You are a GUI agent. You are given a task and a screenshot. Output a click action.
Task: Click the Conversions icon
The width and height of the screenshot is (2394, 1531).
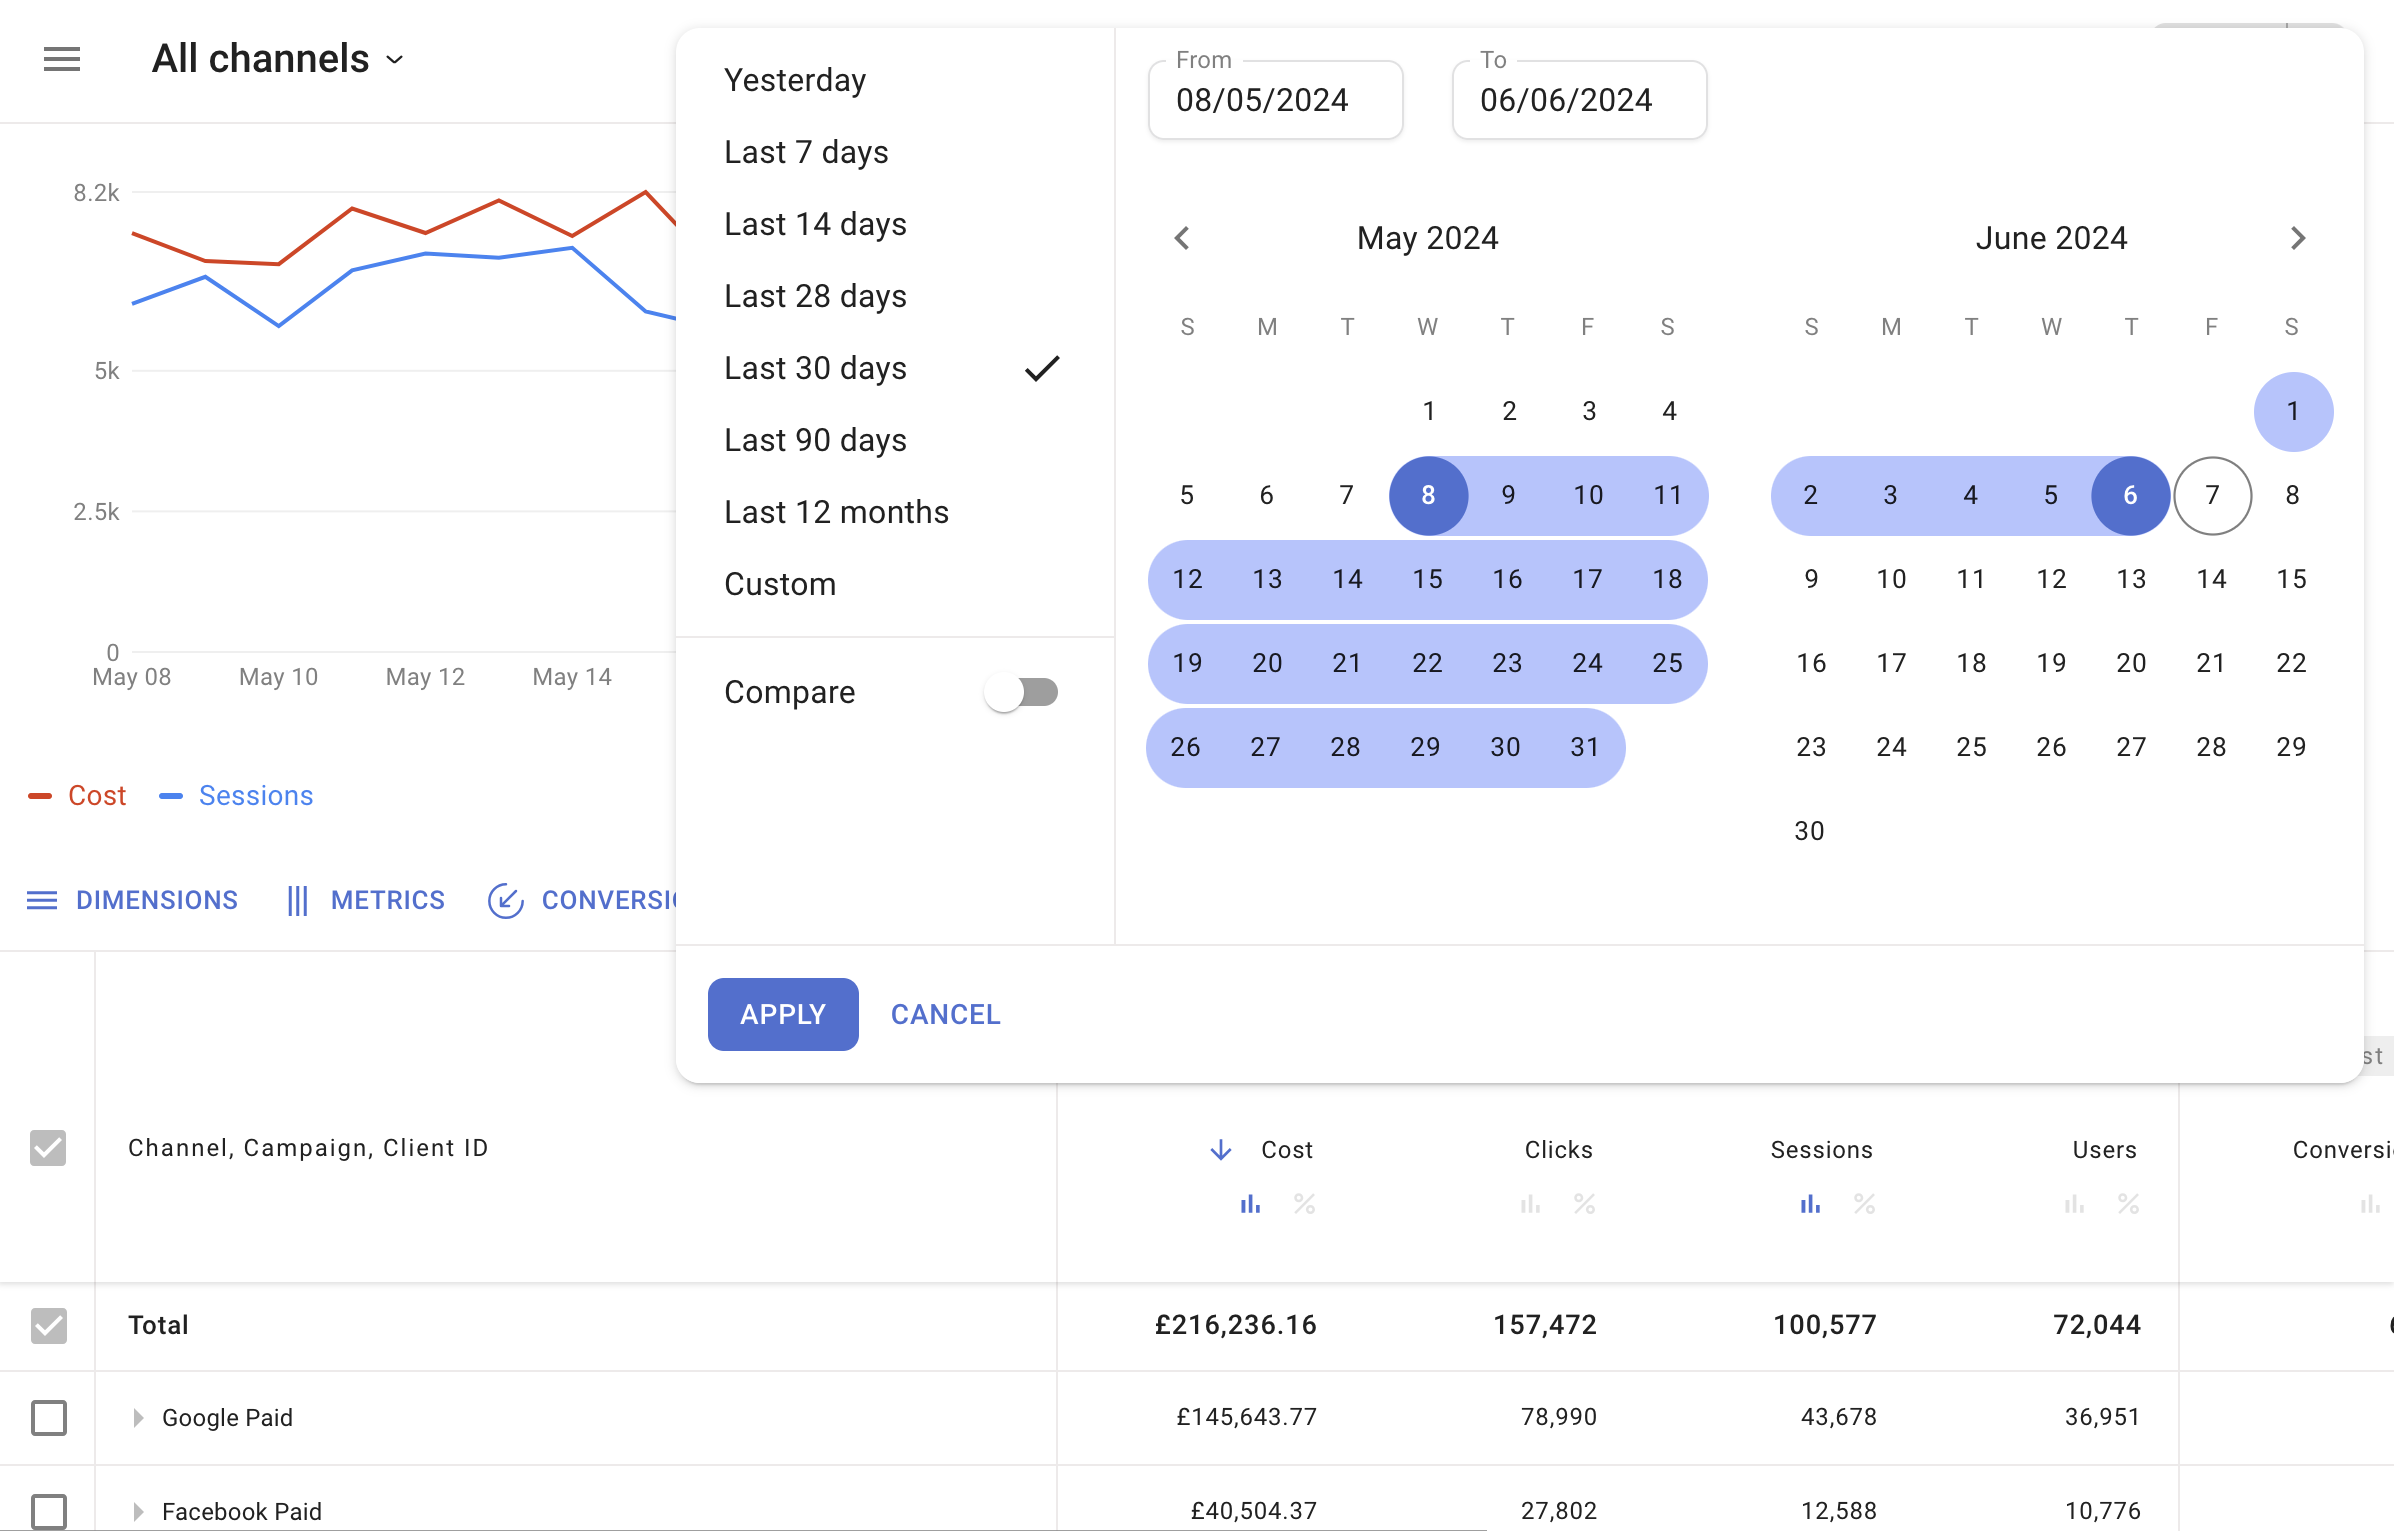click(506, 899)
